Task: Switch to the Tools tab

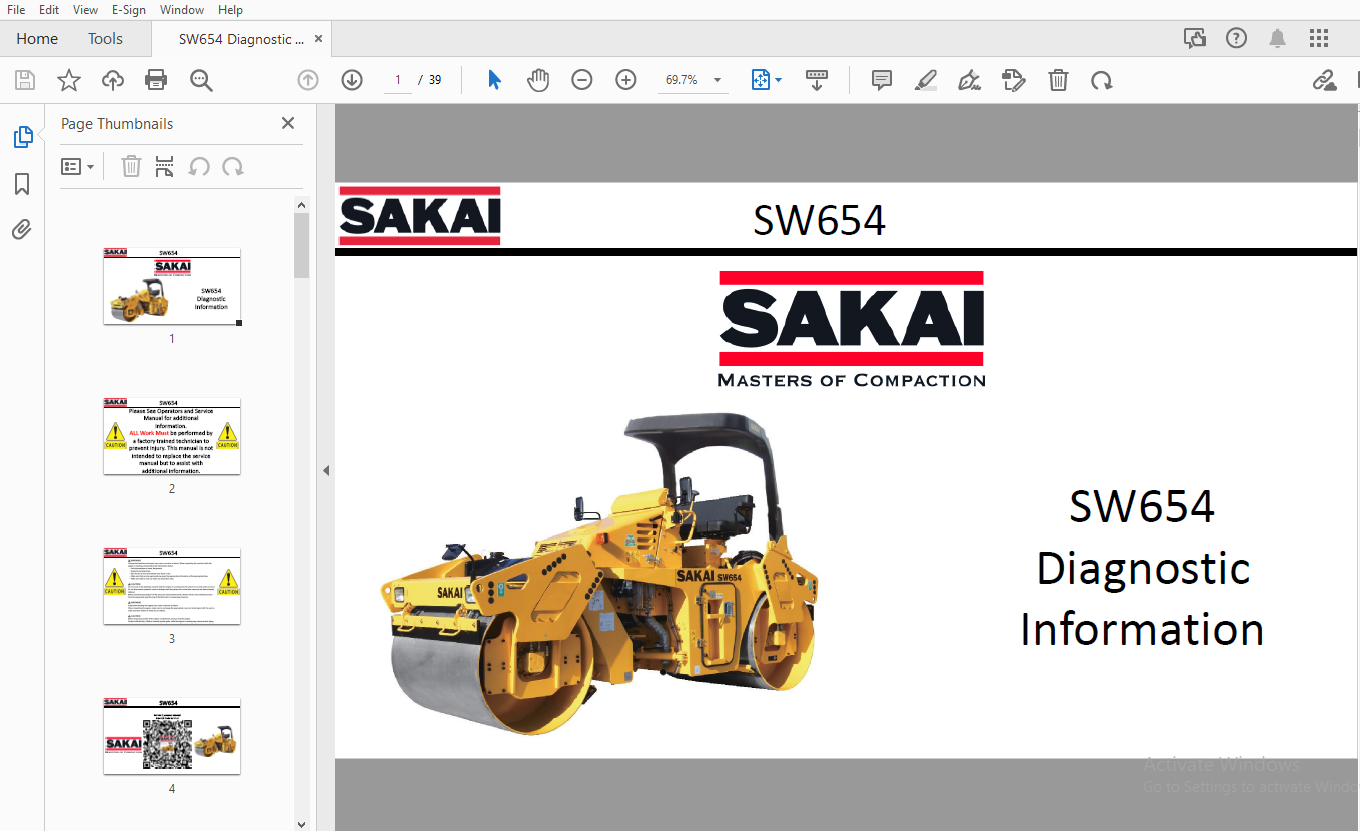Action: click(x=105, y=39)
